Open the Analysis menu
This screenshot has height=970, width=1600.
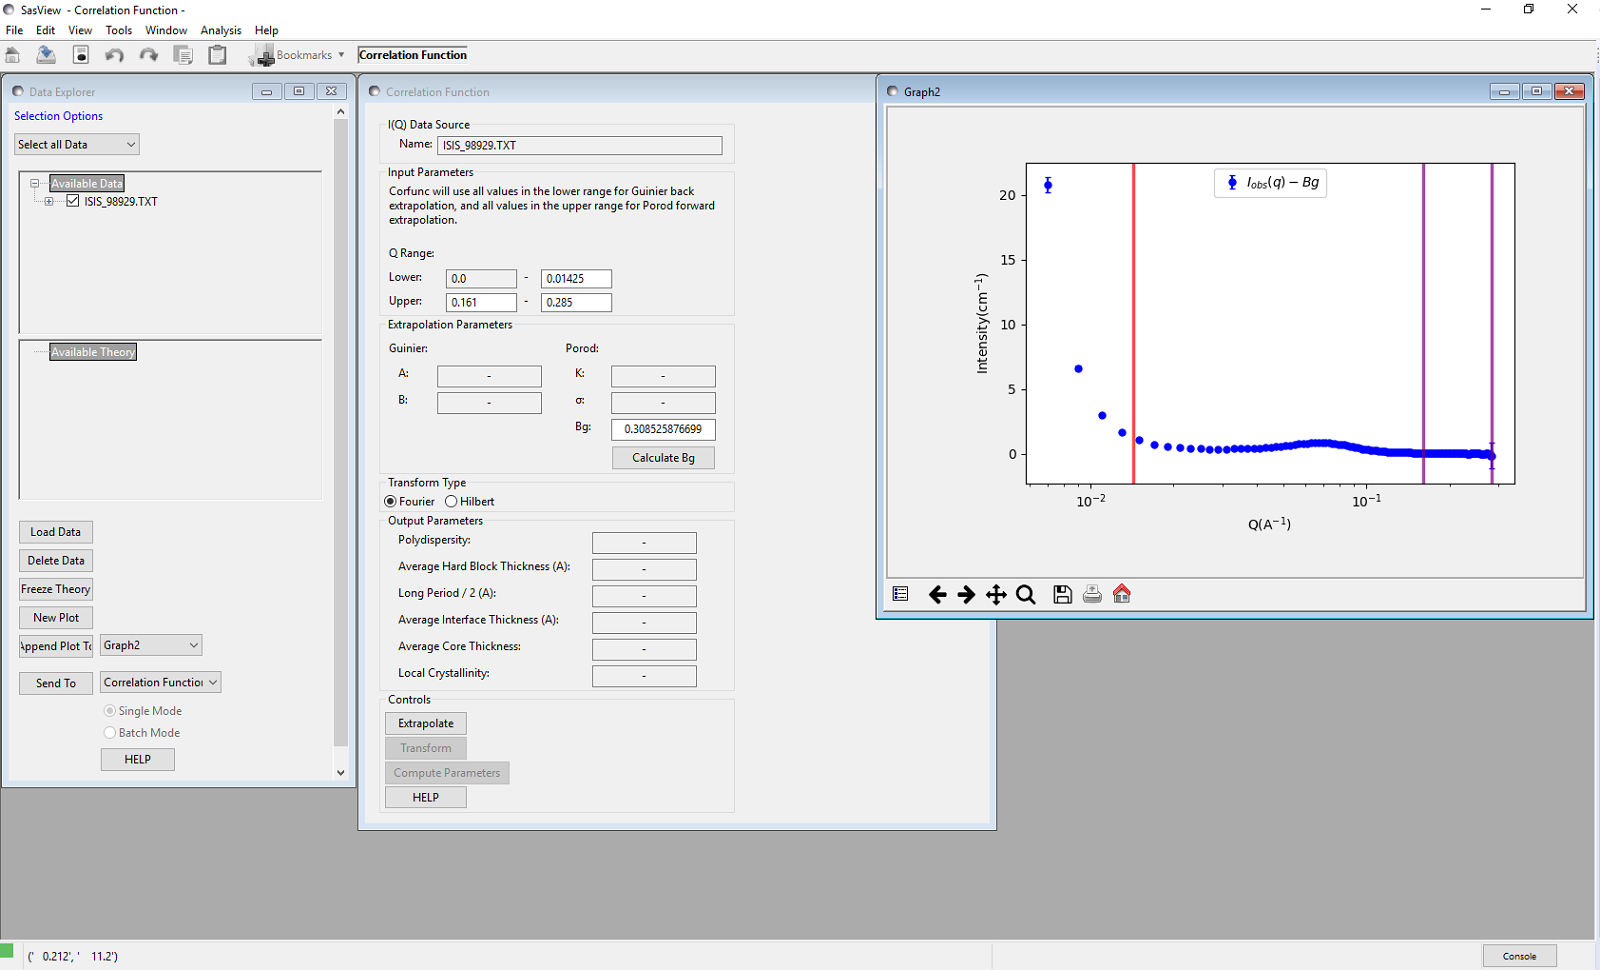coord(220,30)
